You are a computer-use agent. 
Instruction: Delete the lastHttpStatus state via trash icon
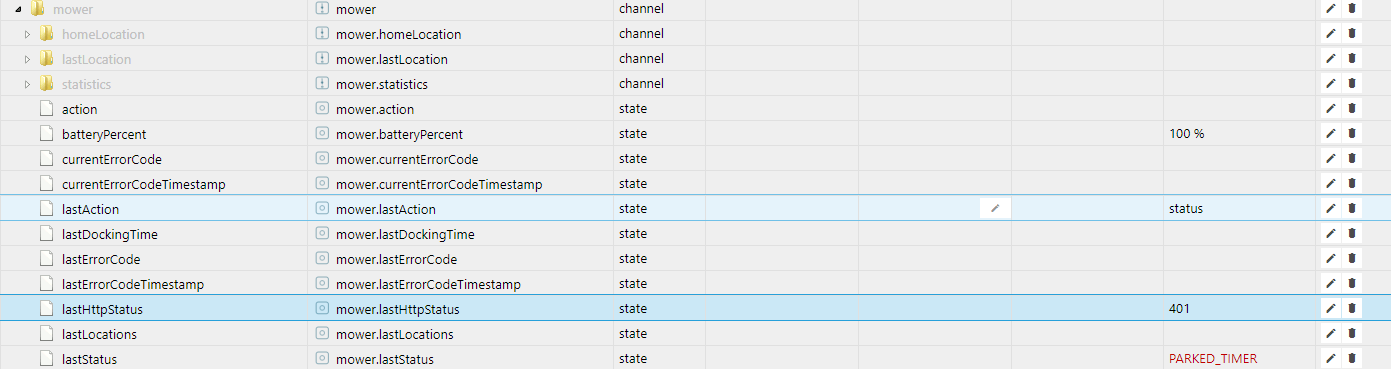[x=1352, y=308]
